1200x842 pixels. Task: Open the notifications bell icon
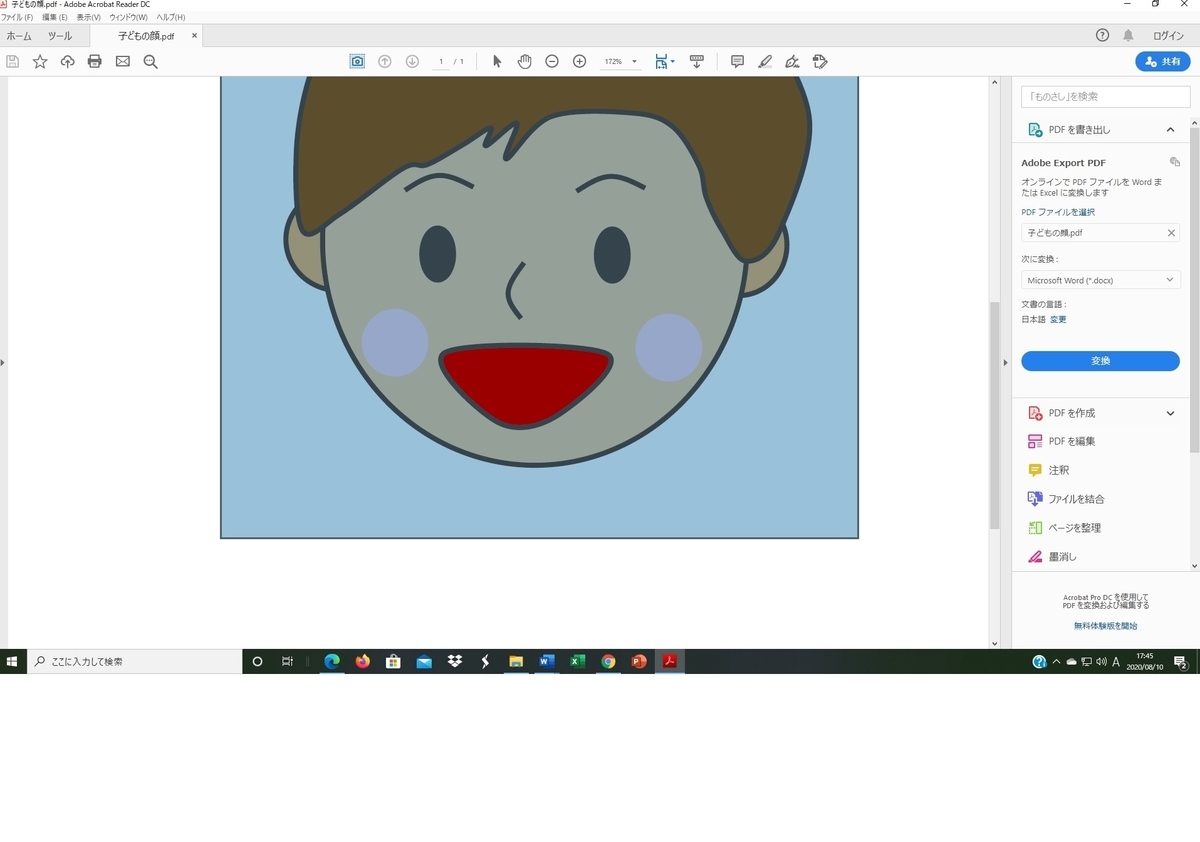[x=1128, y=35]
